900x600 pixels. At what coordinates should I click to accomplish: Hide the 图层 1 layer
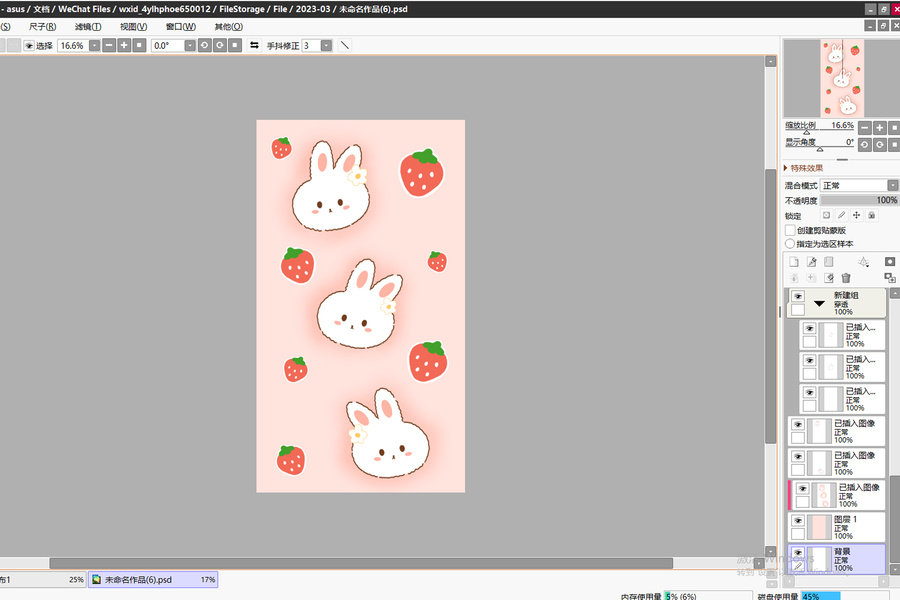[x=798, y=521]
